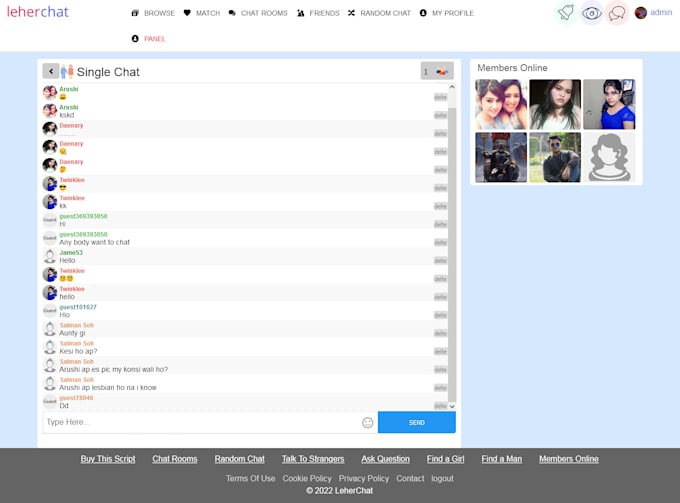Open the messages speech bubble icon

pos(617,13)
